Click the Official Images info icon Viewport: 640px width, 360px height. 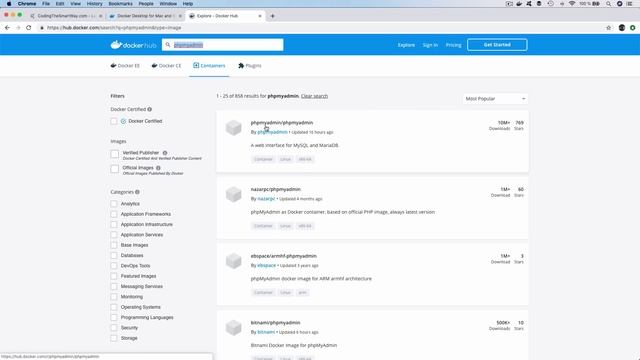(158, 168)
